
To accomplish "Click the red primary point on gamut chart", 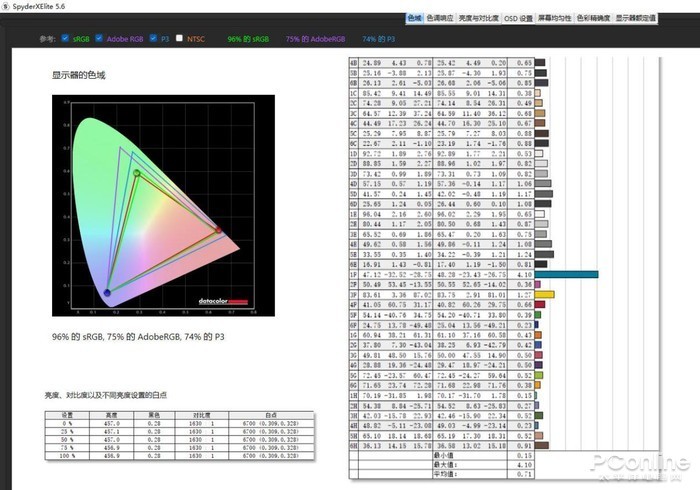I will coord(219,231).
